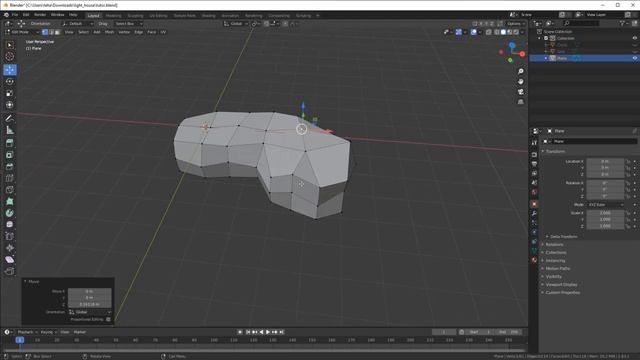Open World properties tab icon
The height and width of the screenshot is (360, 640).
click(x=534, y=192)
